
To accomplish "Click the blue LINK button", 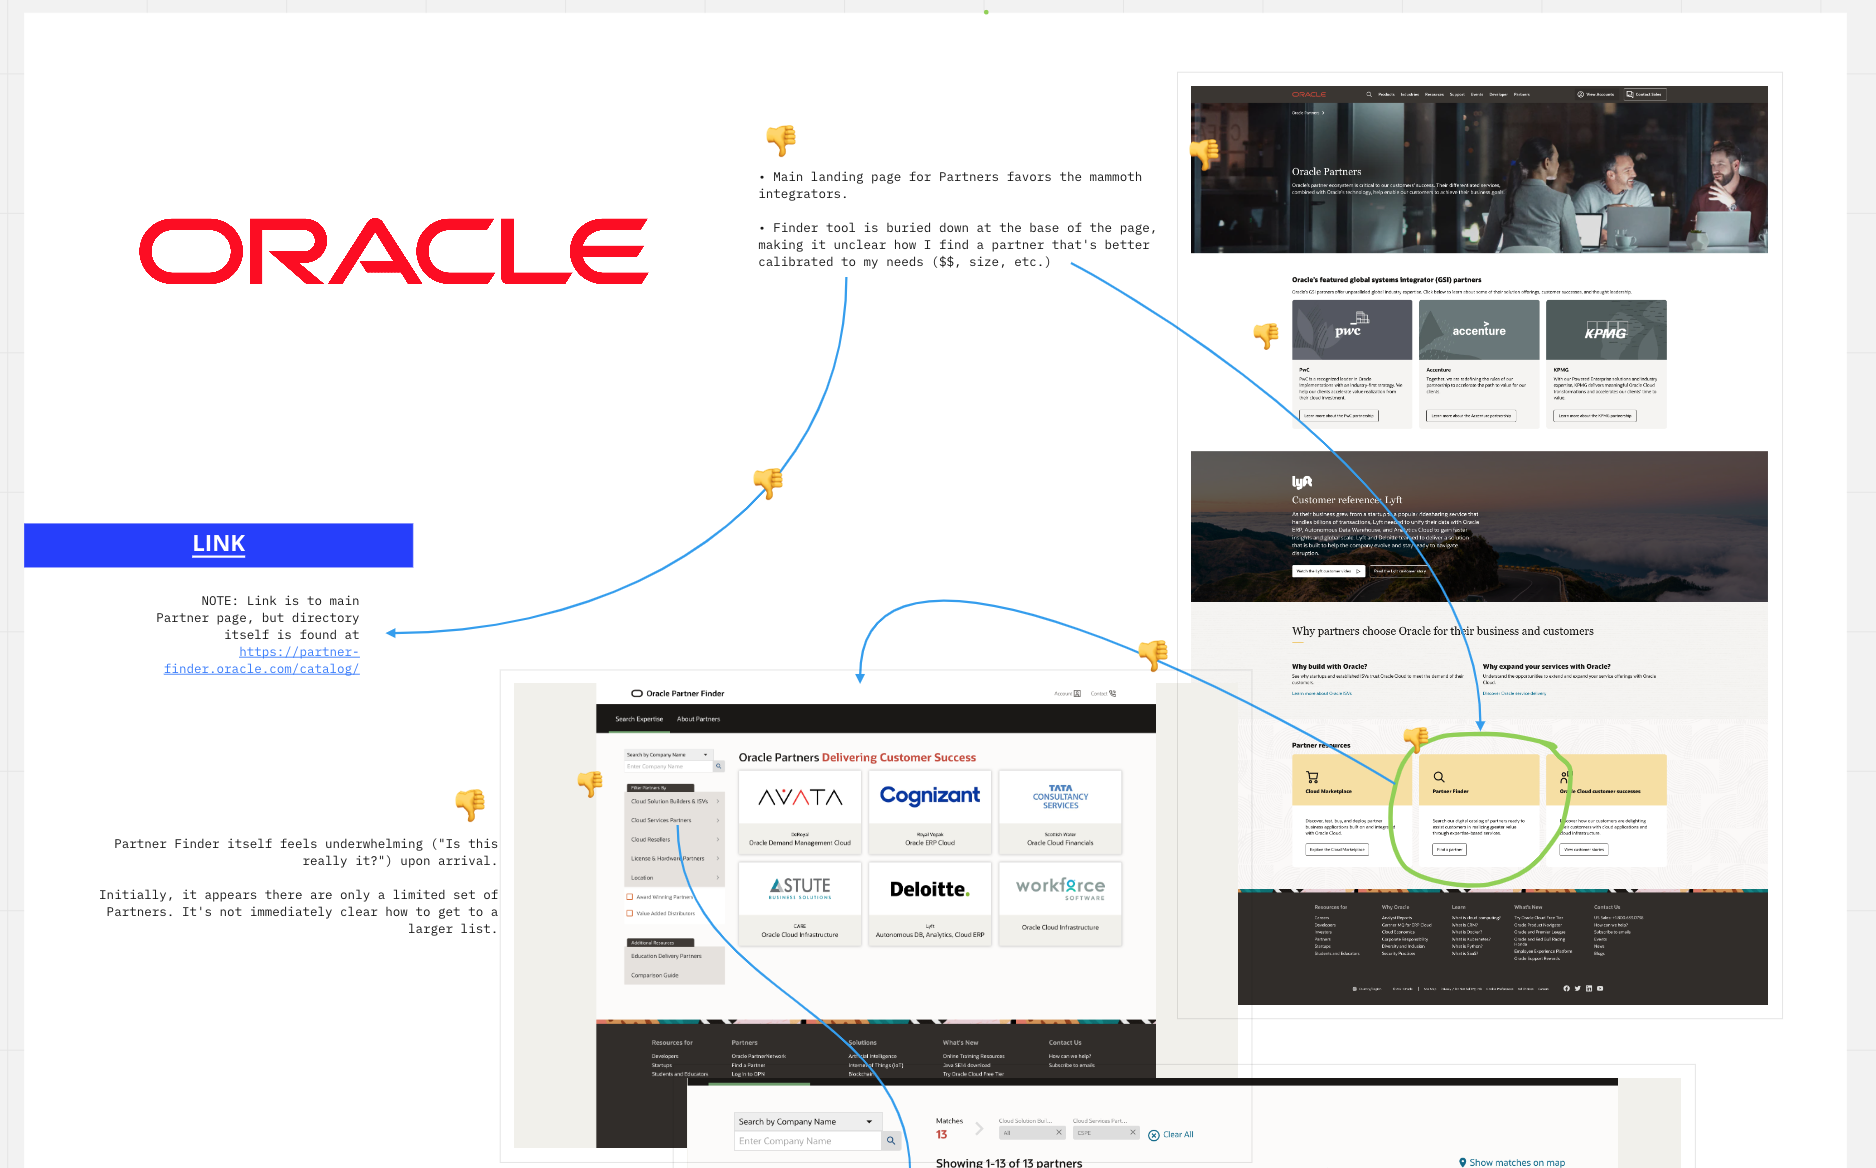I will pos(219,545).
